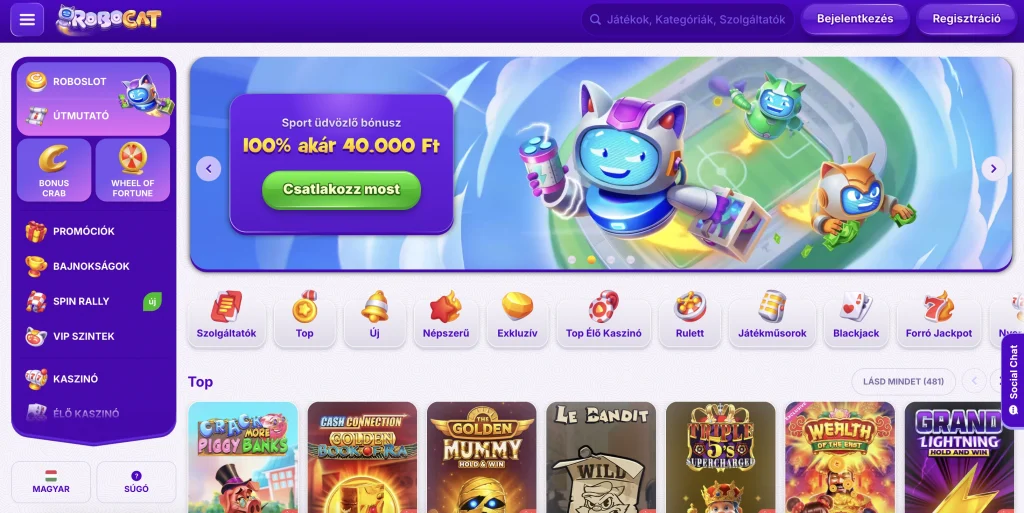Open the Forró Jackpot category
Screen dimensions: 1024x513
point(938,318)
